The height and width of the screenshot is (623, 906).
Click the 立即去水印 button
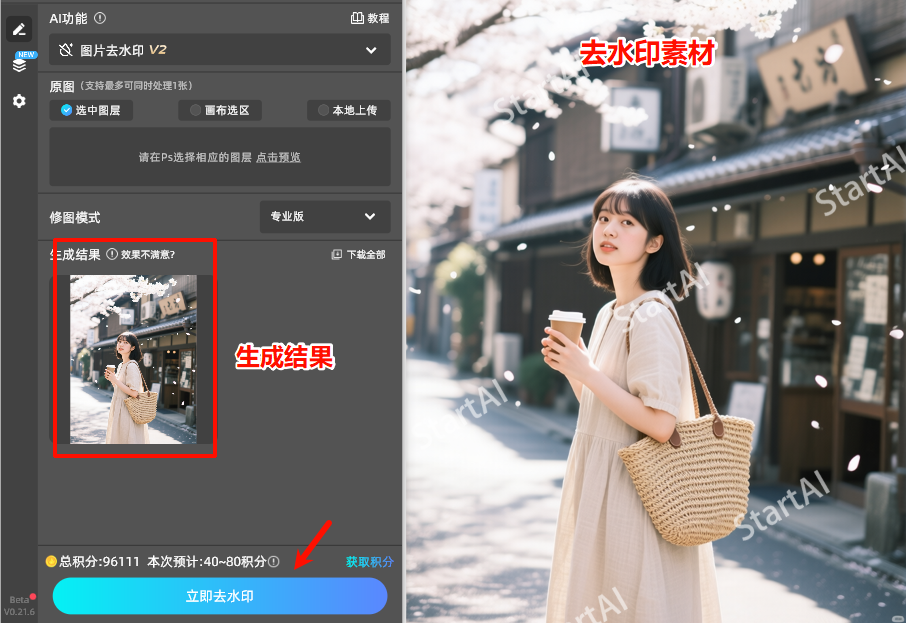pos(220,596)
